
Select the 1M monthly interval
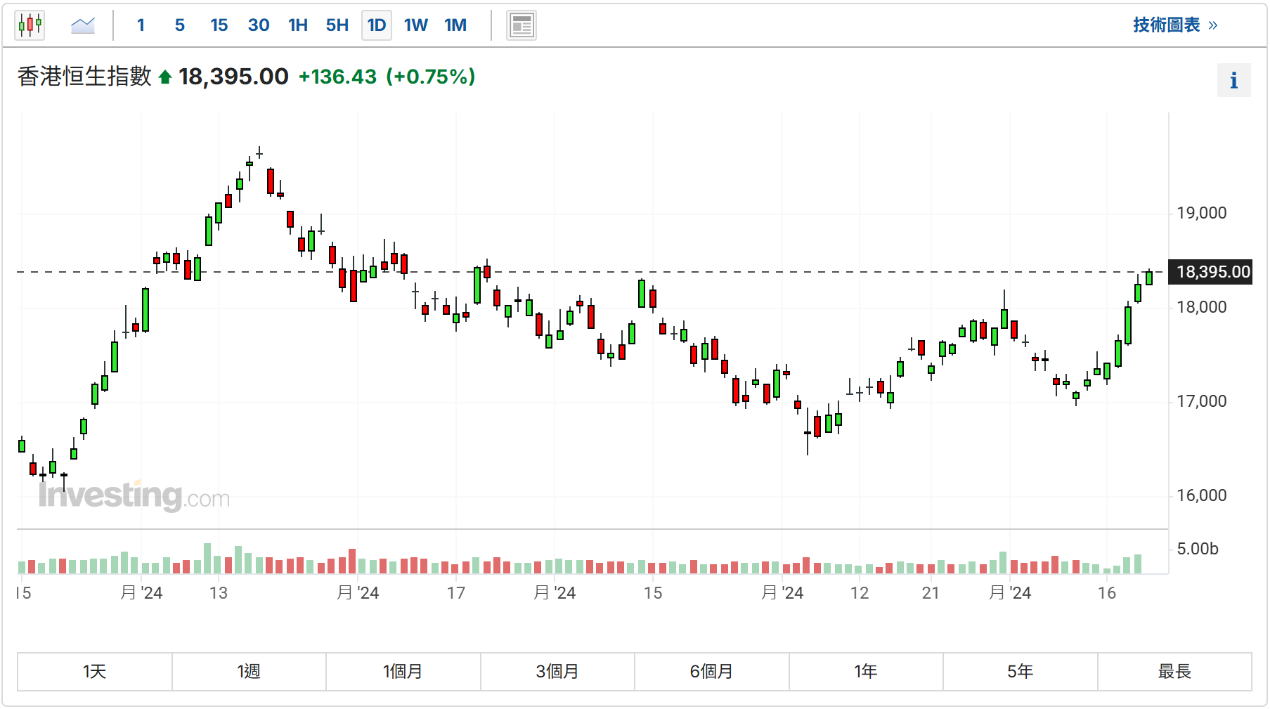(x=455, y=25)
